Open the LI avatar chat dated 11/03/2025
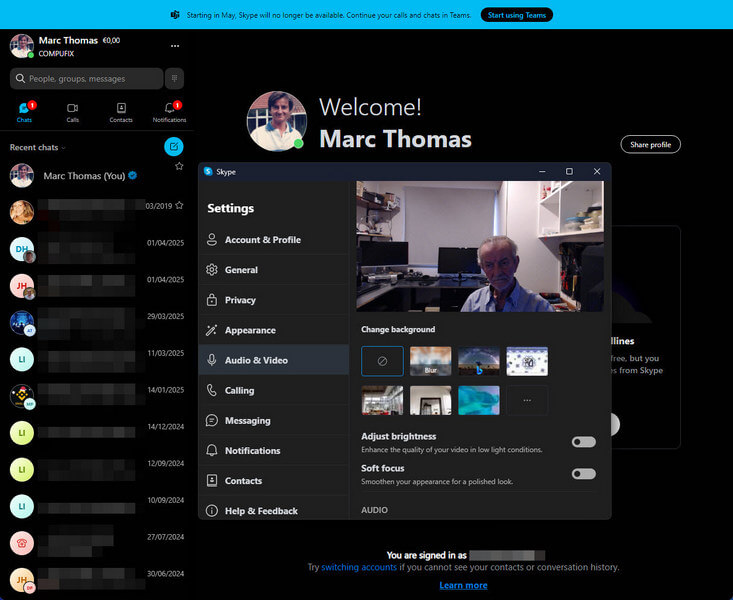The image size is (733, 600). (22, 360)
